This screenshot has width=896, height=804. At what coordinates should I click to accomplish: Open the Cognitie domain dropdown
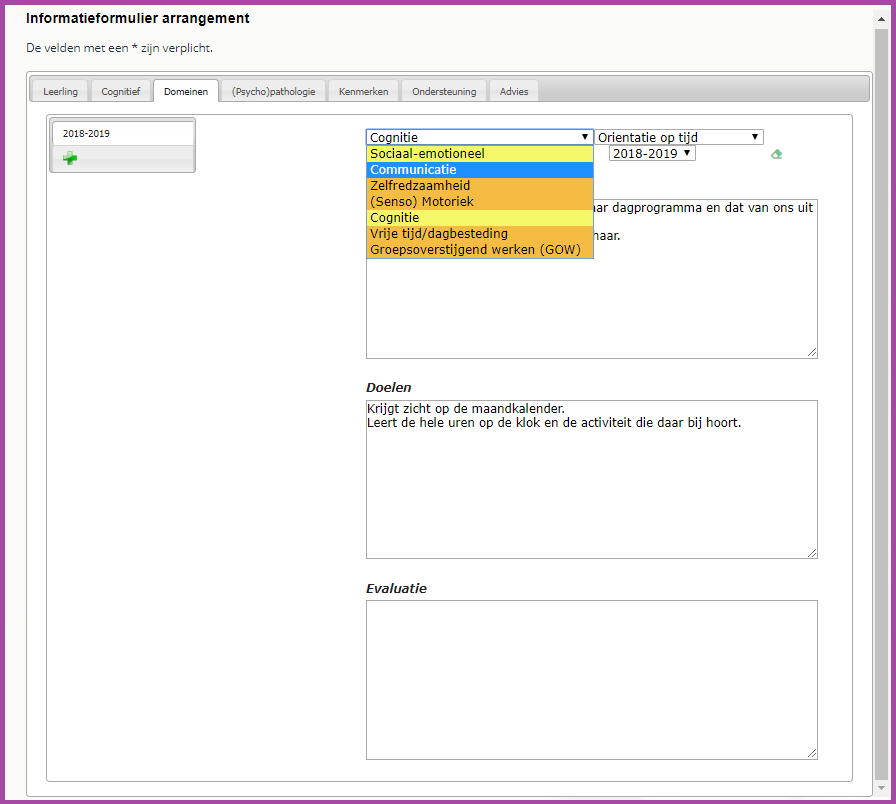pyautogui.click(x=479, y=137)
